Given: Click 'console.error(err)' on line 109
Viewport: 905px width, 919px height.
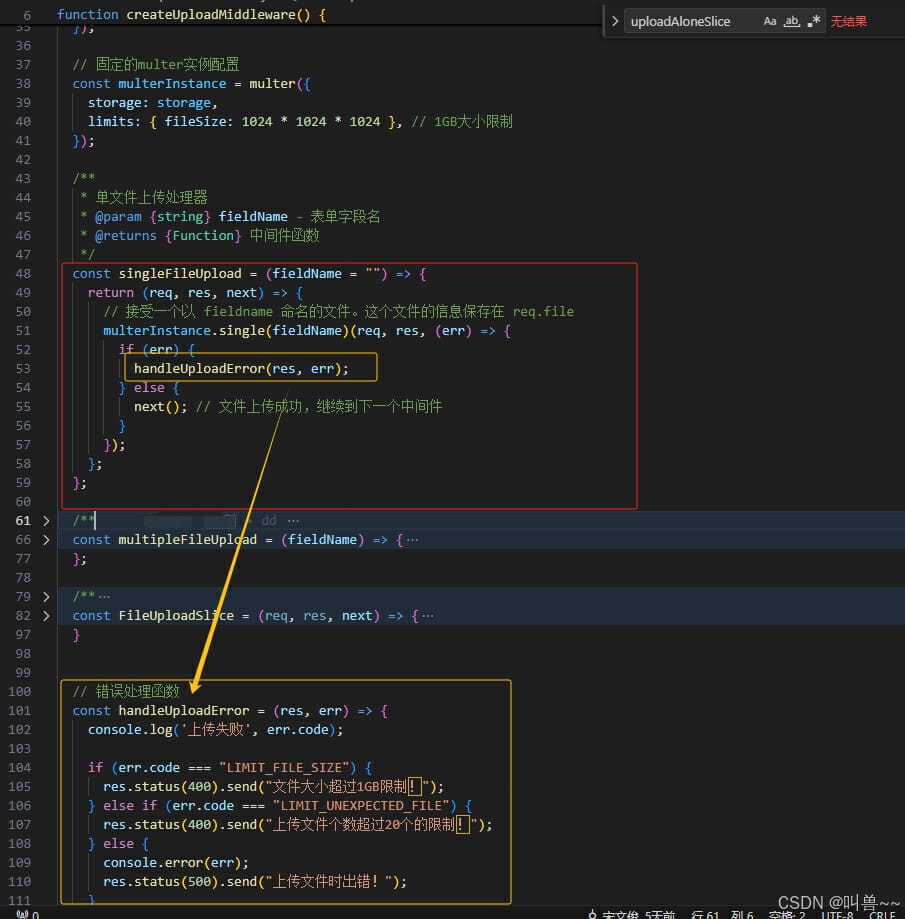Looking at the screenshot, I should tap(172, 863).
